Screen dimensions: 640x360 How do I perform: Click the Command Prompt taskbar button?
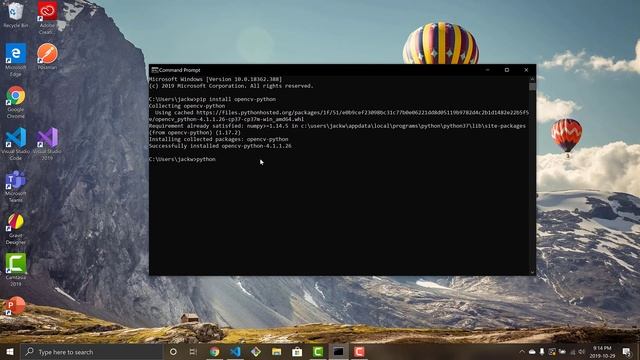click(x=338, y=352)
